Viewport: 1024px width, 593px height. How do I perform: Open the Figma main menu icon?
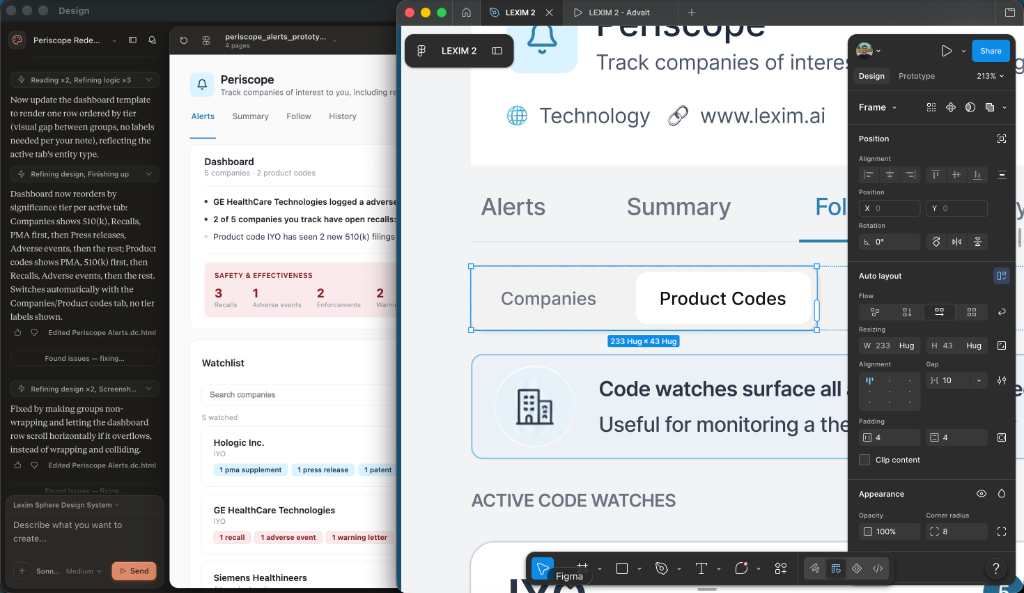421,51
